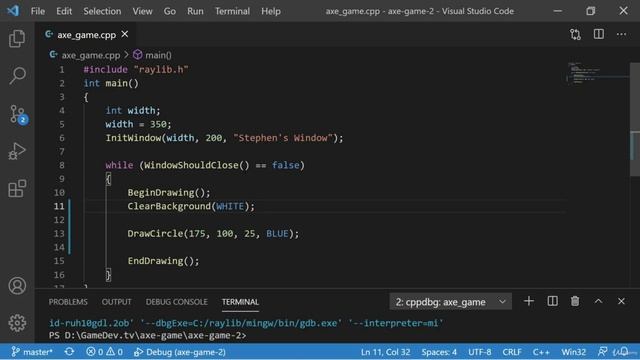Image resolution: width=640 pixels, height=360 pixels.
Task: Open the File menu
Action: (x=38, y=11)
